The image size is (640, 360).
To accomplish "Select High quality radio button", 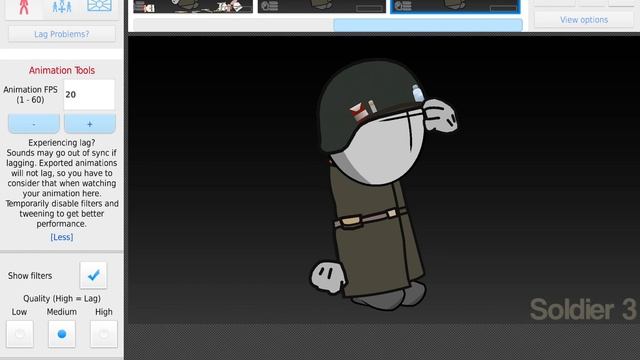I will [x=104, y=334].
